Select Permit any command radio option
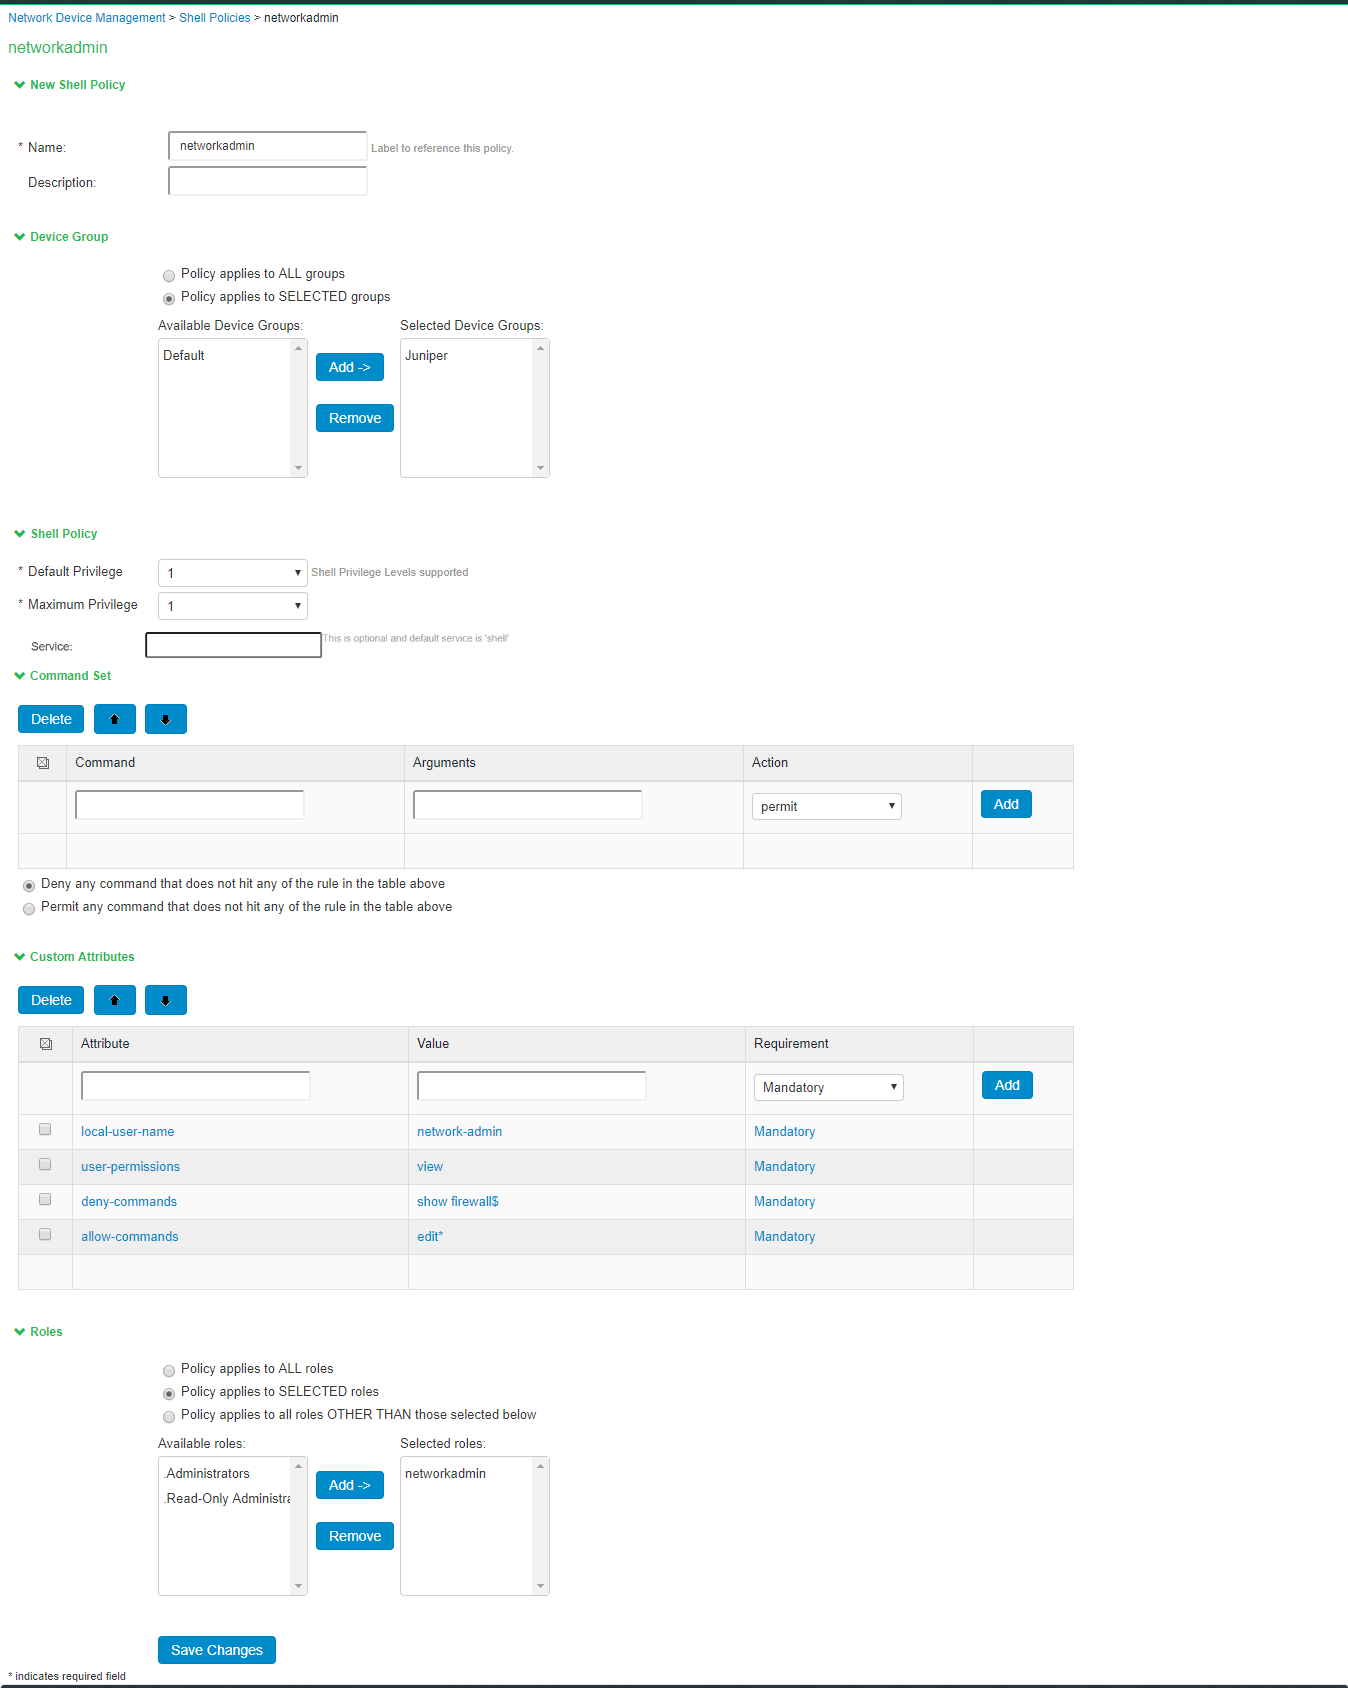Image resolution: width=1348 pixels, height=1688 pixels. click(x=29, y=909)
